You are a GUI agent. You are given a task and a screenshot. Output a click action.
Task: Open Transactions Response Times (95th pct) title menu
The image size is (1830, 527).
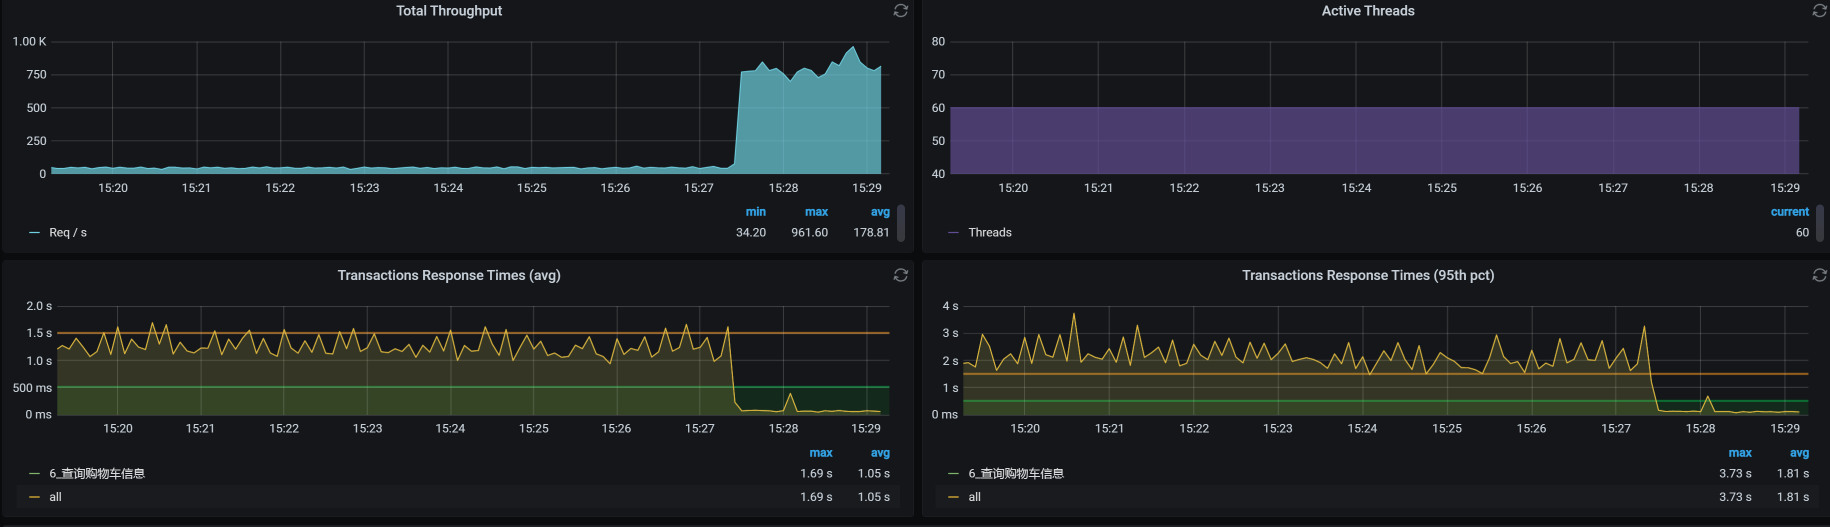tap(1367, 275)
